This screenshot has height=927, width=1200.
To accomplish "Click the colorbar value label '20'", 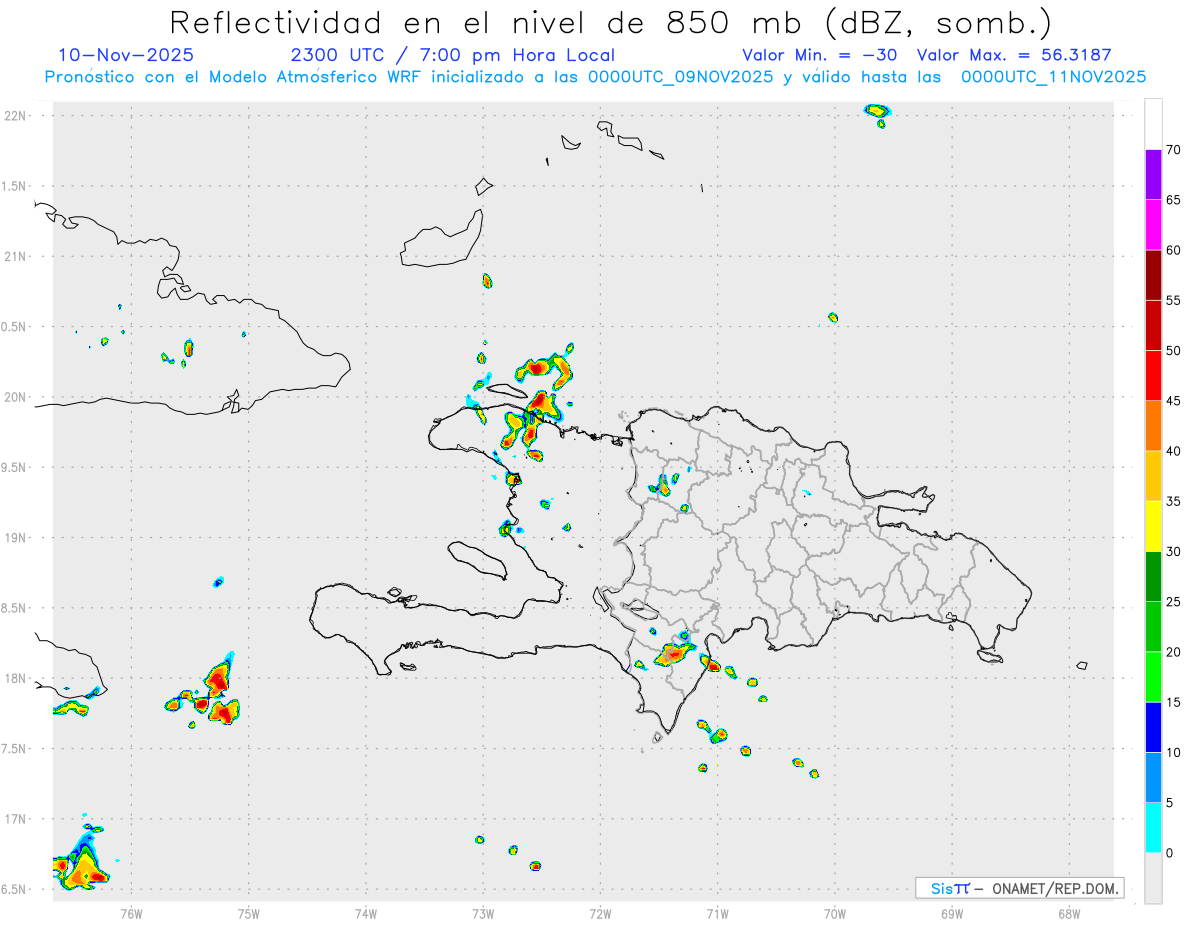I will pyautogui.click(x=1174, y=652).
